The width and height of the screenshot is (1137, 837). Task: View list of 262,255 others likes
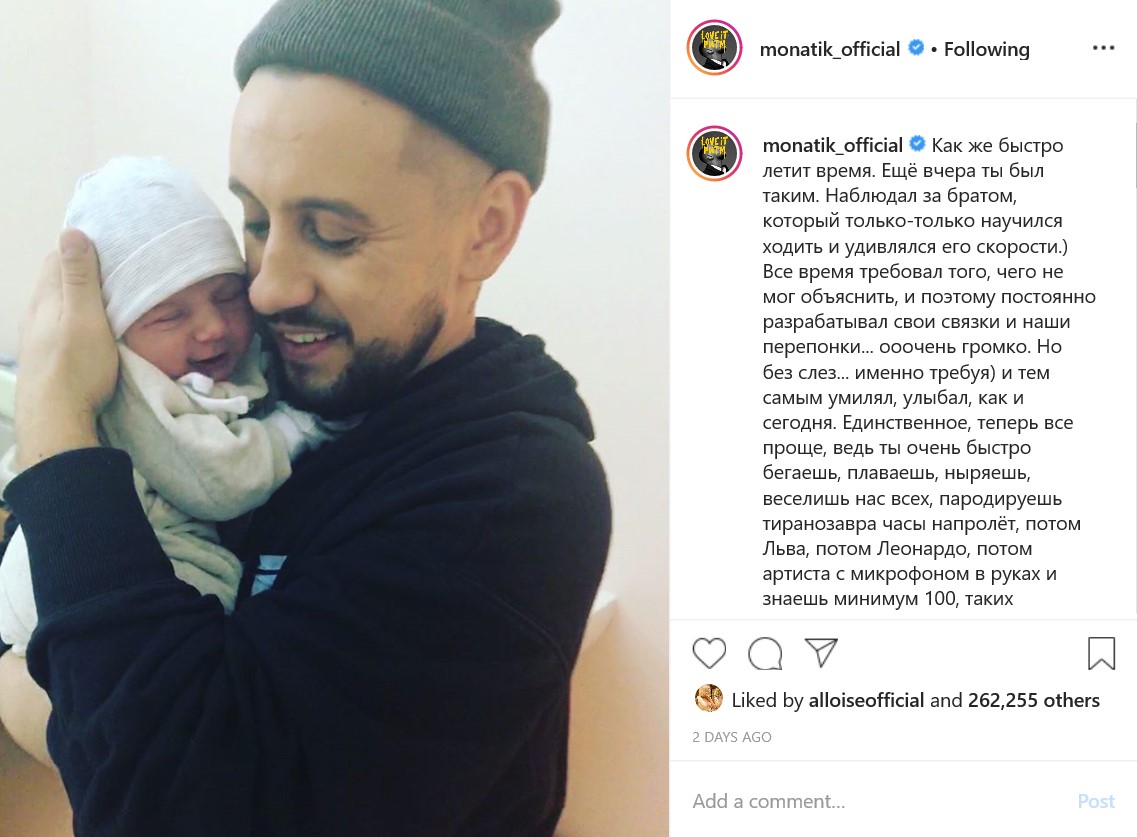1033,700
